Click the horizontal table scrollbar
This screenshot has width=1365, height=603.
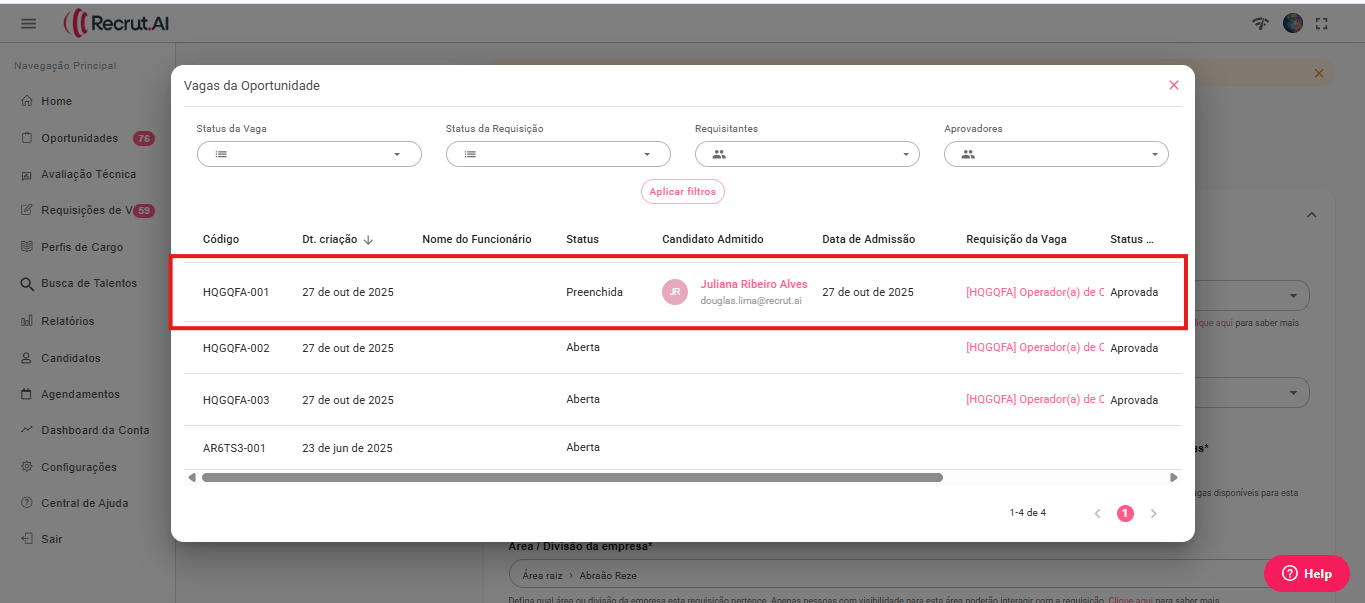pyautogui.click(x=572, y=478)
